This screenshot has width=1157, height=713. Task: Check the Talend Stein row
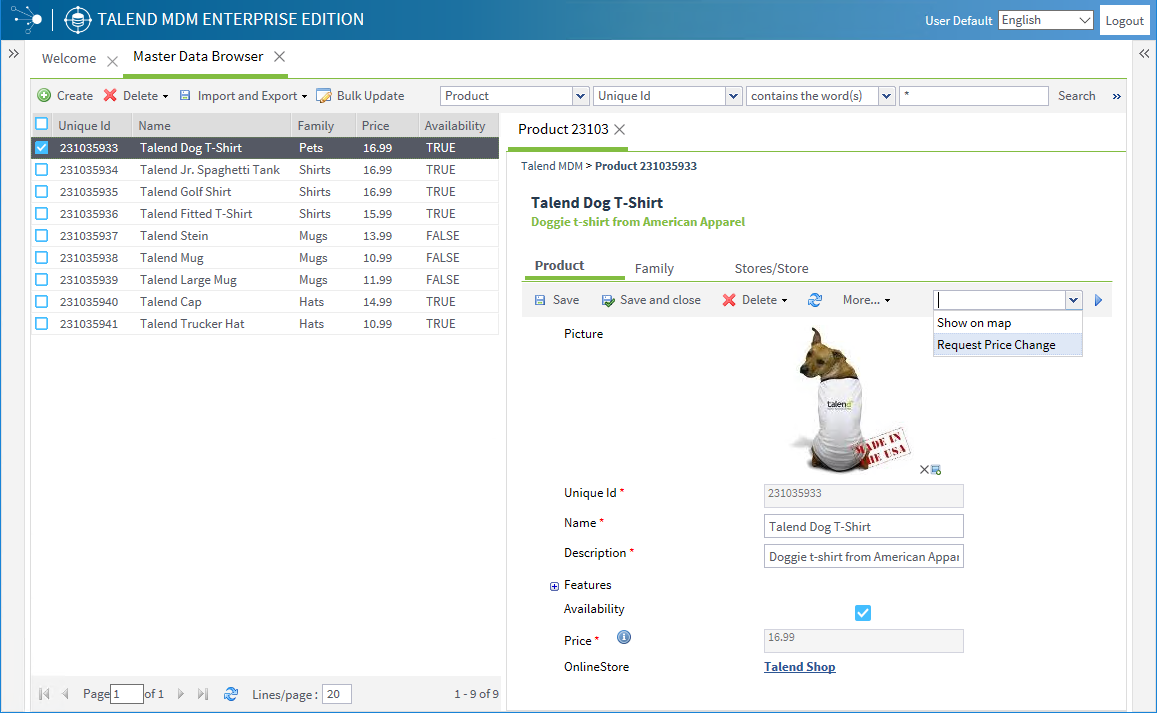click(42, 235)
